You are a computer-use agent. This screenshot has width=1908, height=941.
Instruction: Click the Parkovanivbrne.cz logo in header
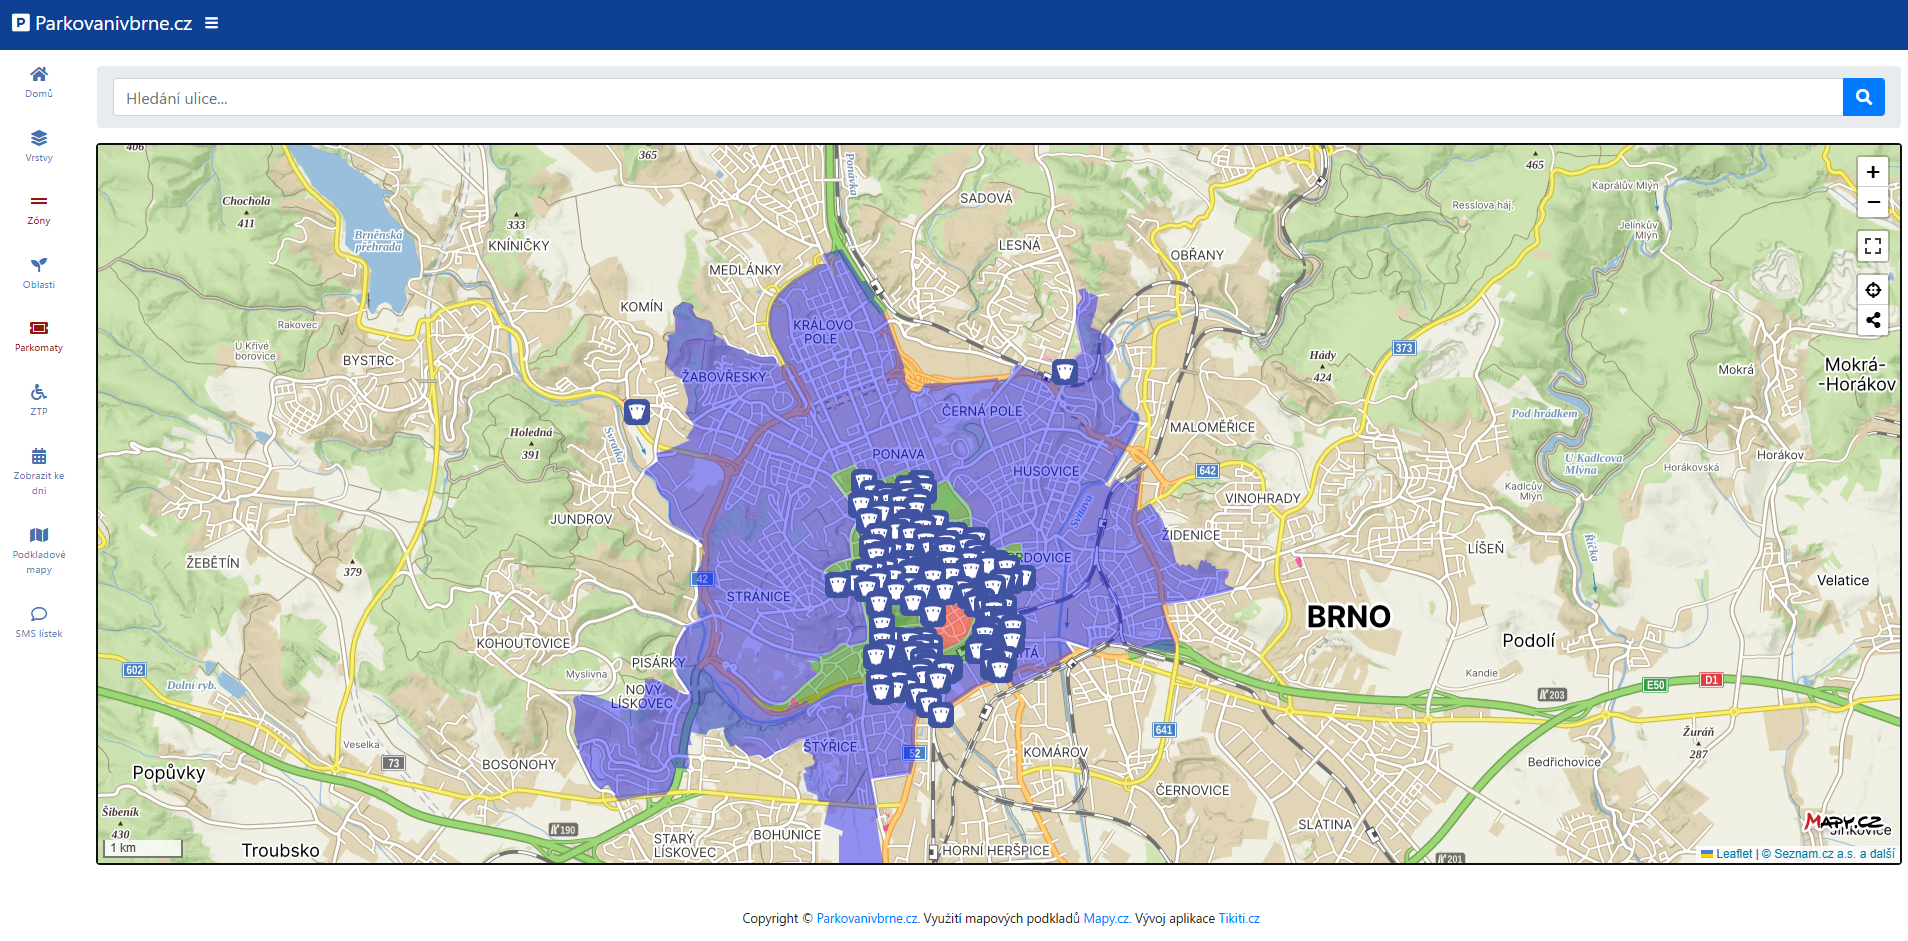(x=102, y=23)
